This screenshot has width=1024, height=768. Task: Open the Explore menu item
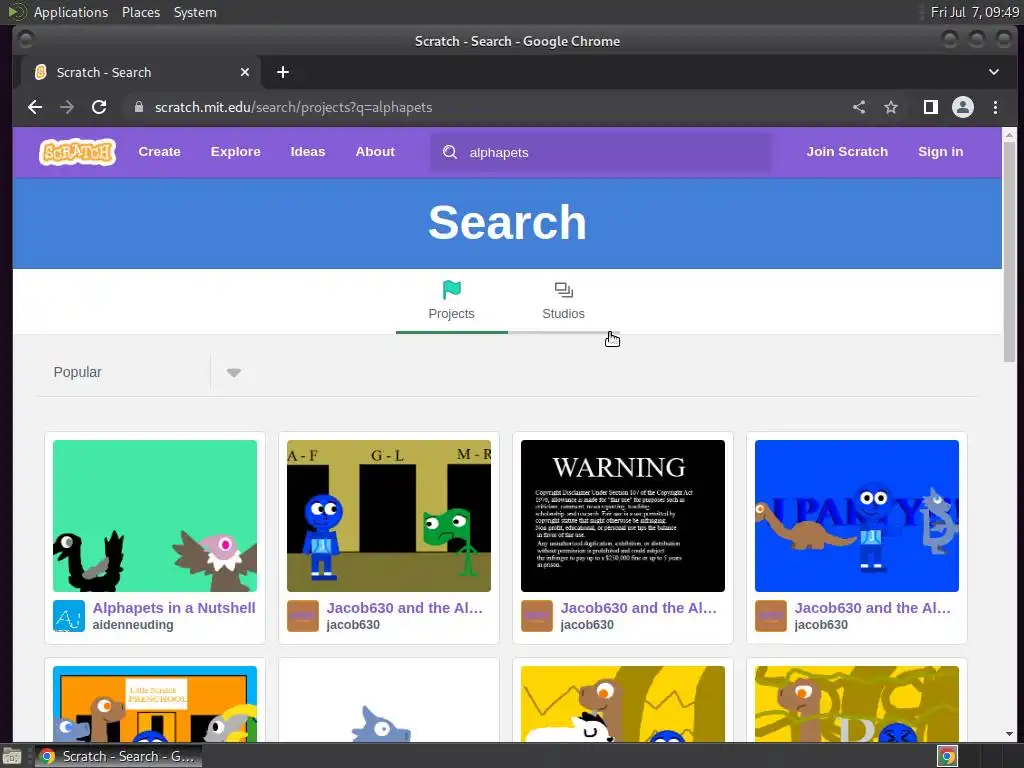point(235,152)
